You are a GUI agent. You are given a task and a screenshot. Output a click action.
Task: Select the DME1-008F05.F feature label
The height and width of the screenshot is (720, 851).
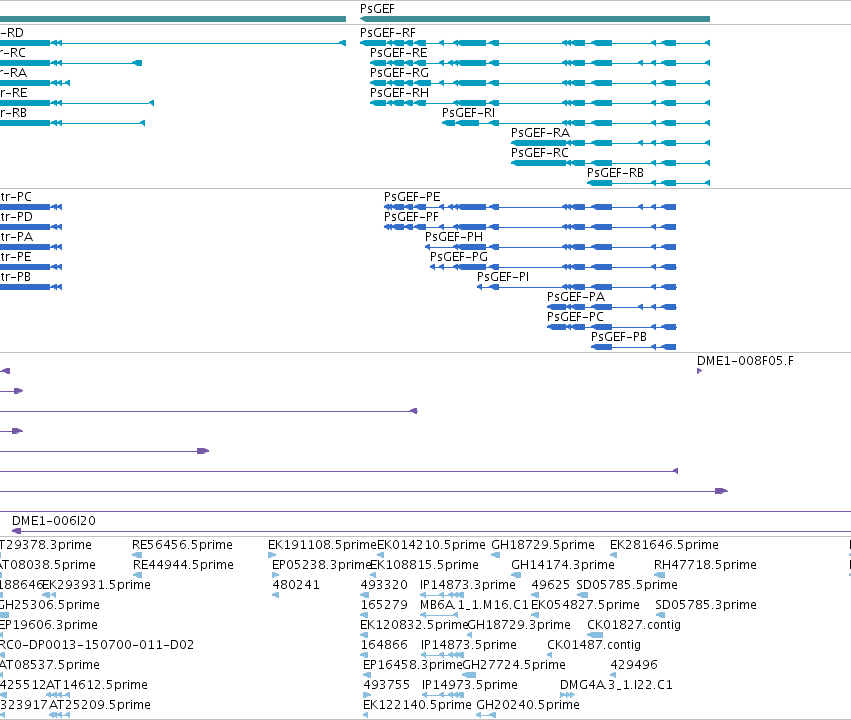point(745,361)
